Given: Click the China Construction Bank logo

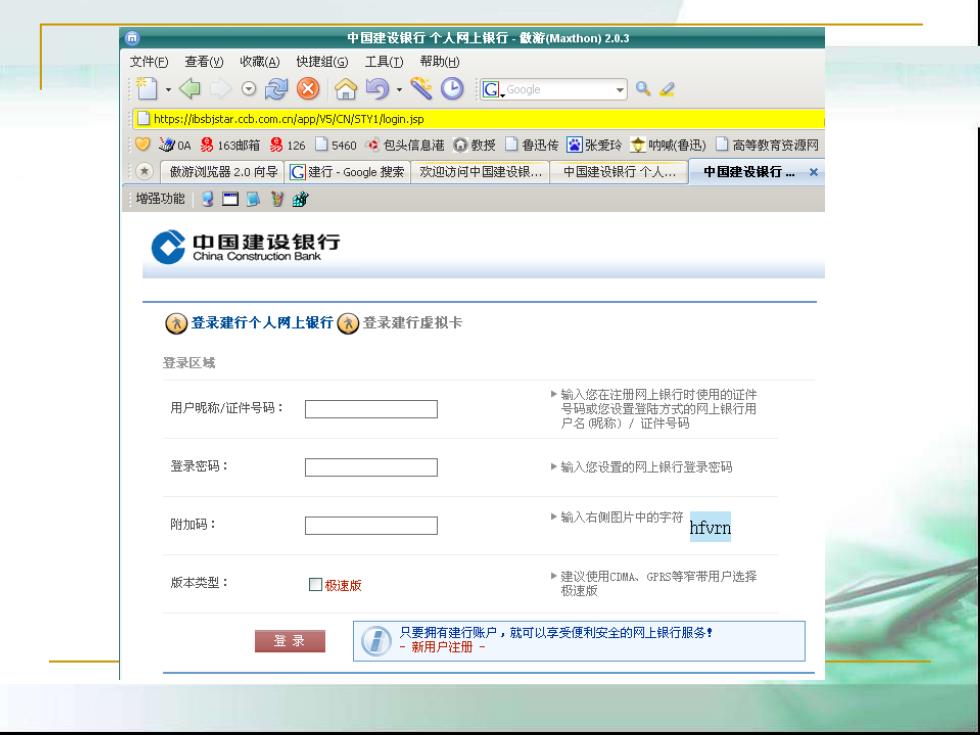Looking at the screenshot, I should (x=246, y=247).
